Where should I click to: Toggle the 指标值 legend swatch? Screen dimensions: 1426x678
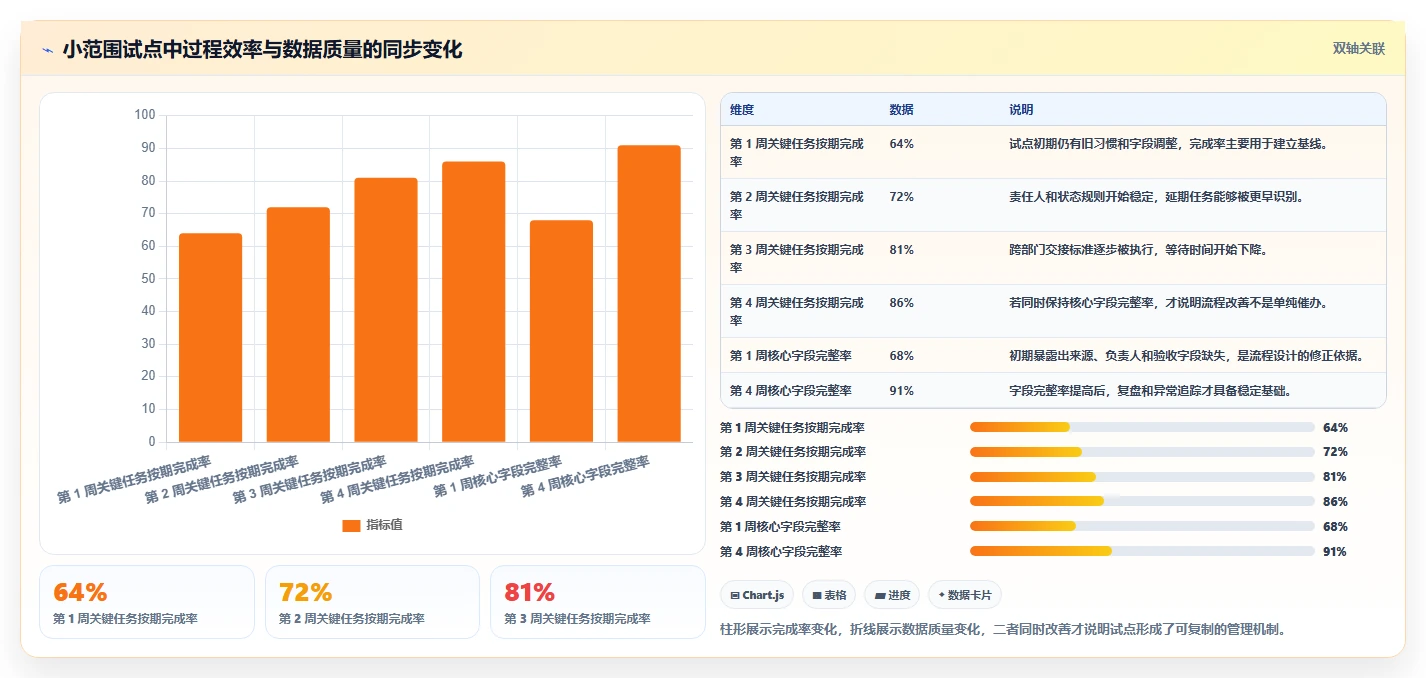351,525
